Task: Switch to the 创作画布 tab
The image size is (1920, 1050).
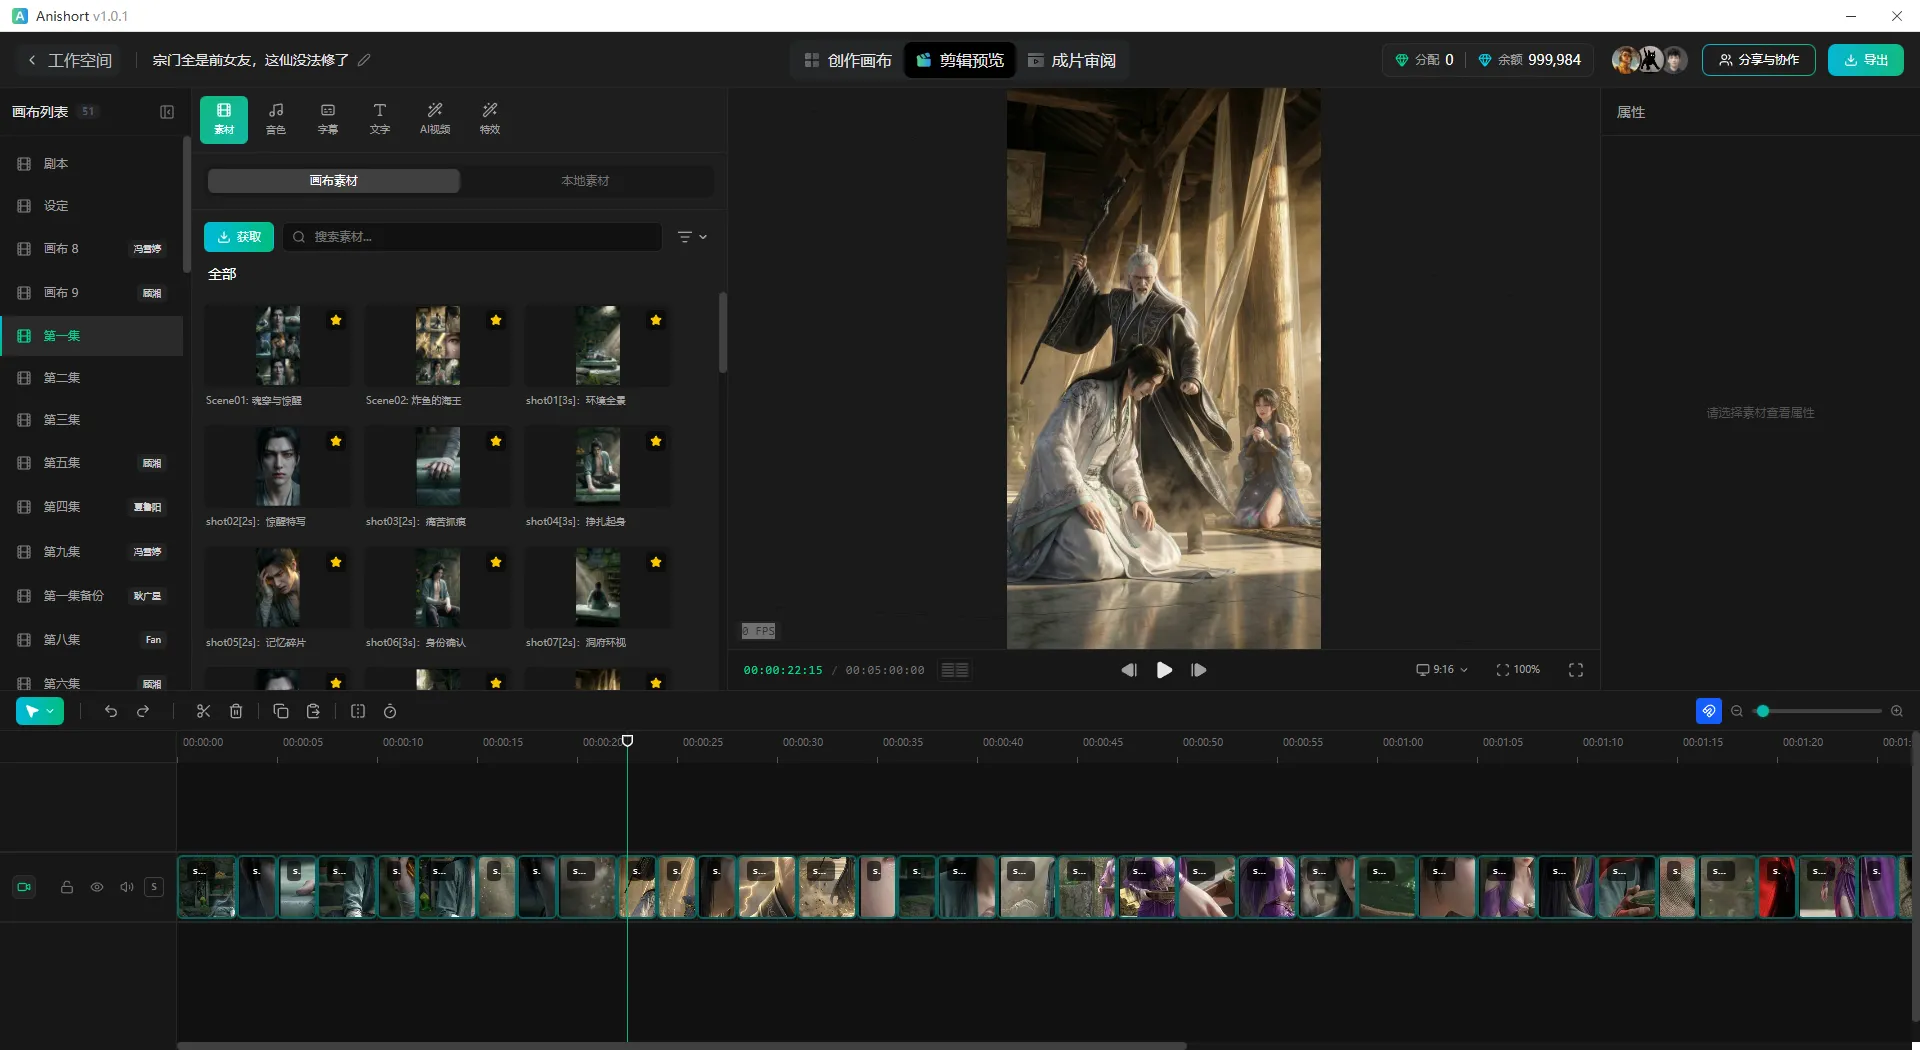Action: [x=848, y=60]
